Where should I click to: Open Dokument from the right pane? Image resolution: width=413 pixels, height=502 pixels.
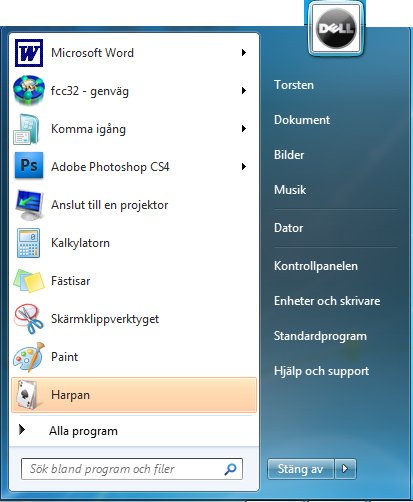click(x=302, y=120)
